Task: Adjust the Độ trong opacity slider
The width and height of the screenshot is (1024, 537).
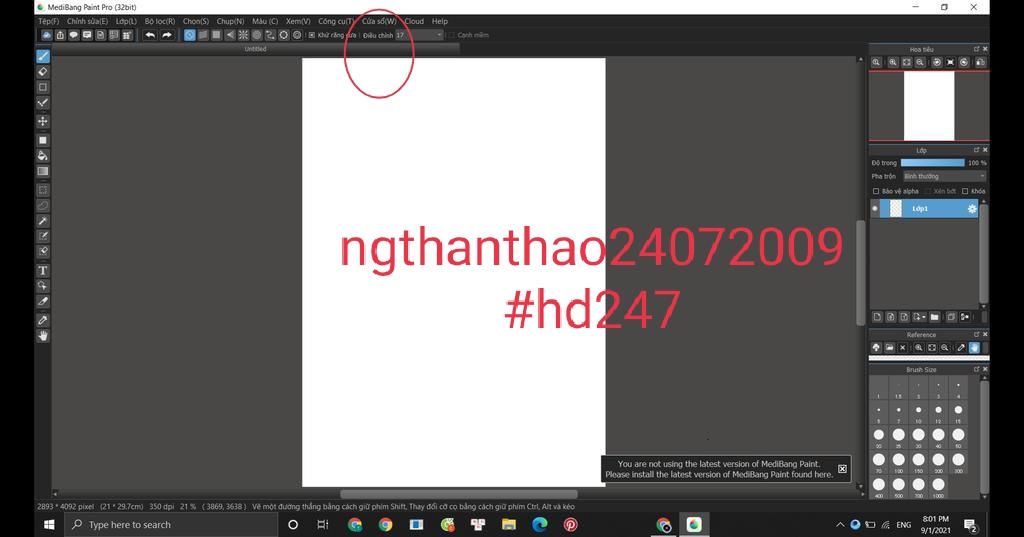Action: tap(933, 163)
